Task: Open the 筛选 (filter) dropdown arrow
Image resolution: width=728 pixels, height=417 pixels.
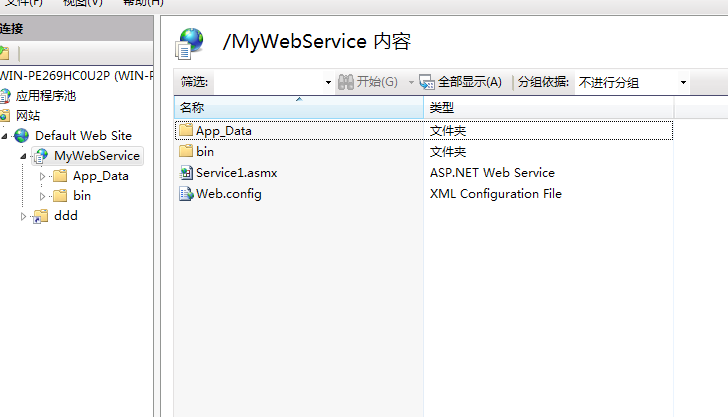Action: tap(328, 82)
